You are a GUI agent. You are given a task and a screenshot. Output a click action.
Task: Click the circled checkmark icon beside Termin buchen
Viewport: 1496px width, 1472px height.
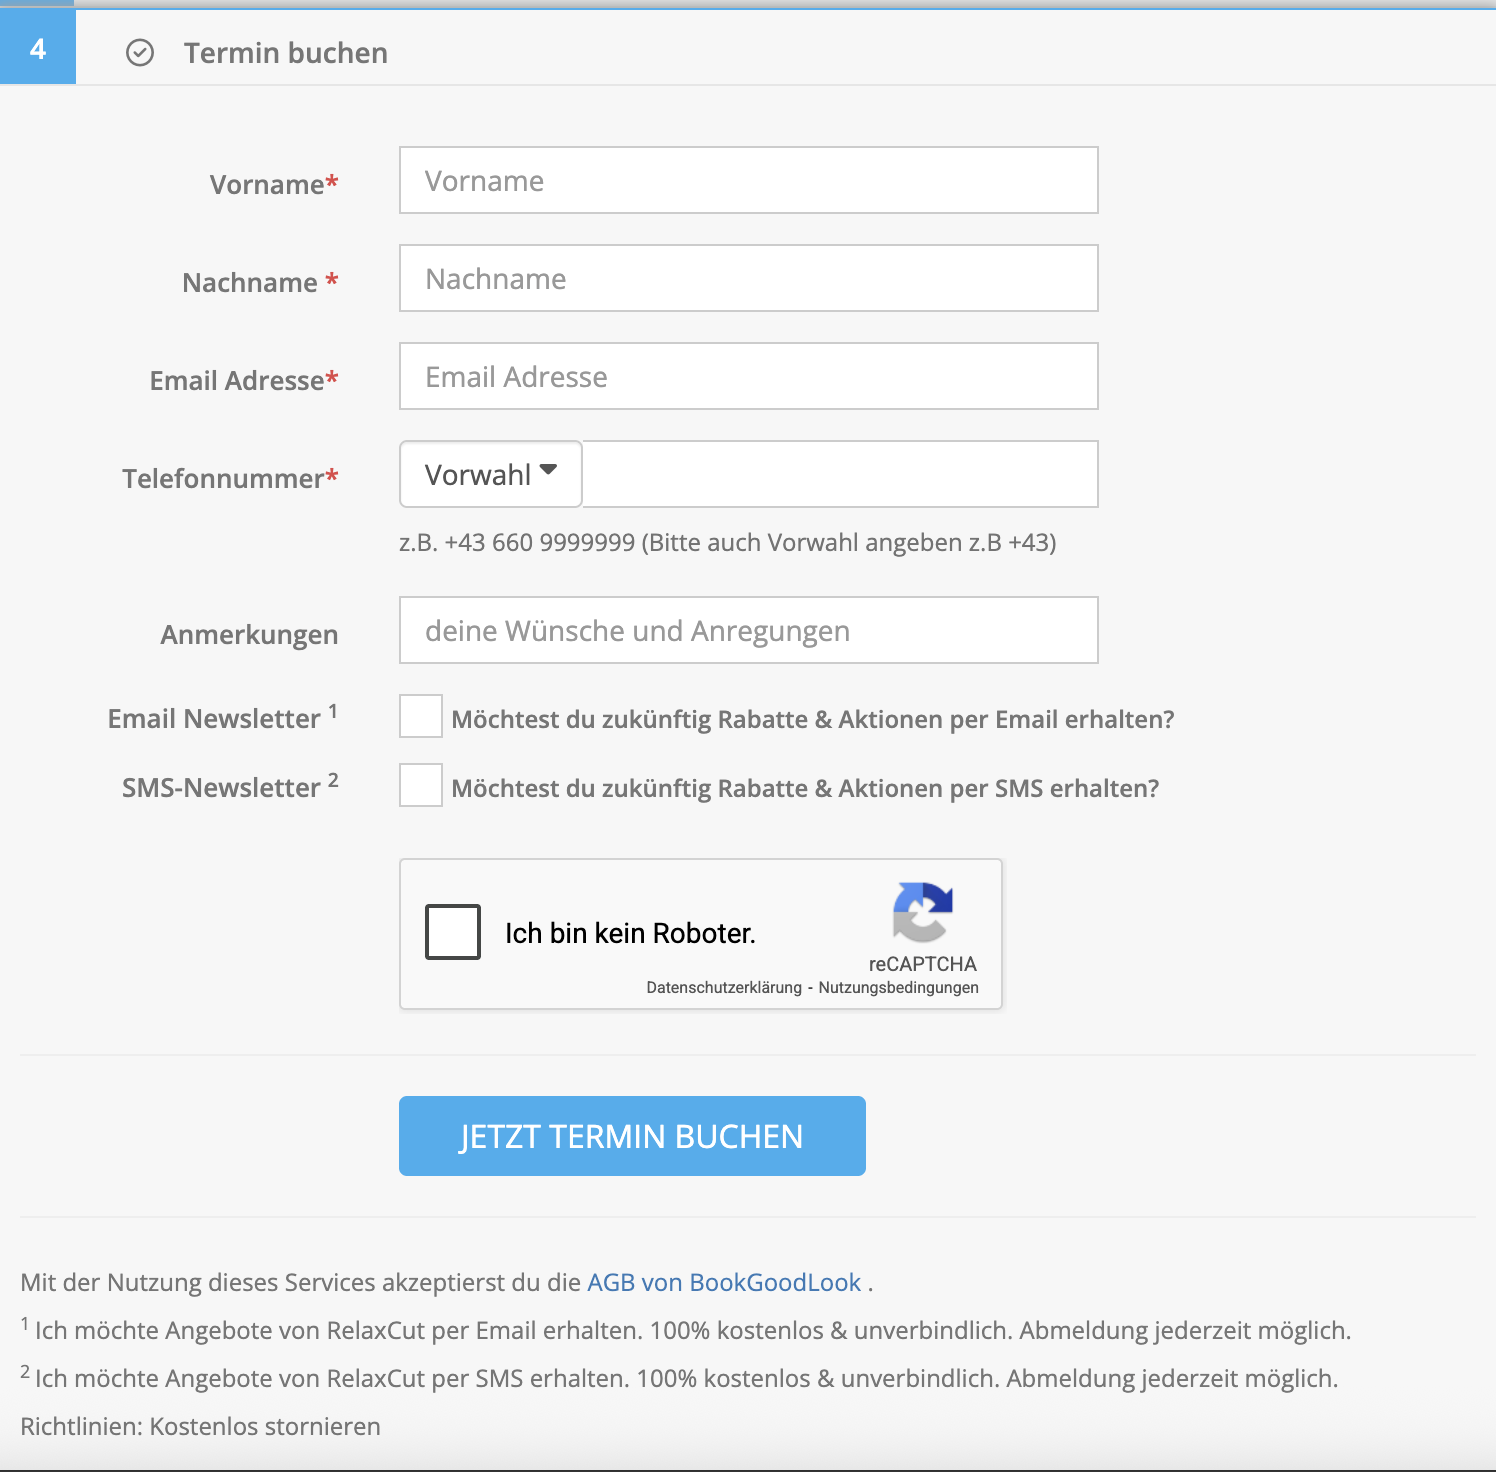pyautogui.click(x=140, y=53)
